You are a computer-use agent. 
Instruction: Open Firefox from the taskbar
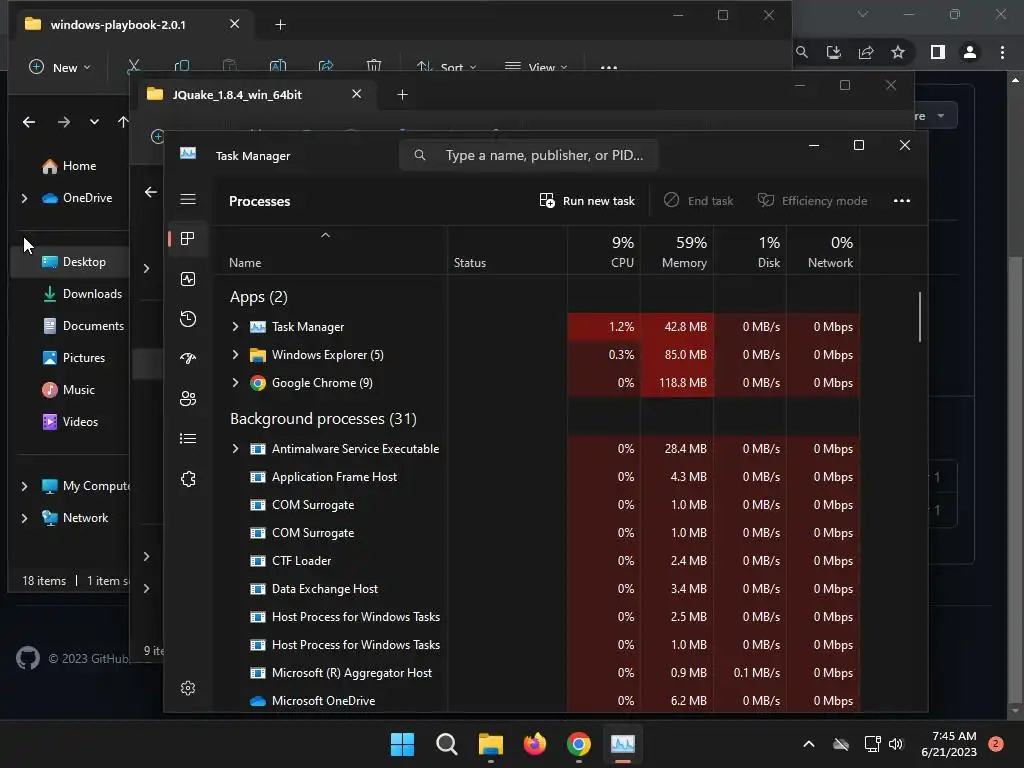coord(535,744)
